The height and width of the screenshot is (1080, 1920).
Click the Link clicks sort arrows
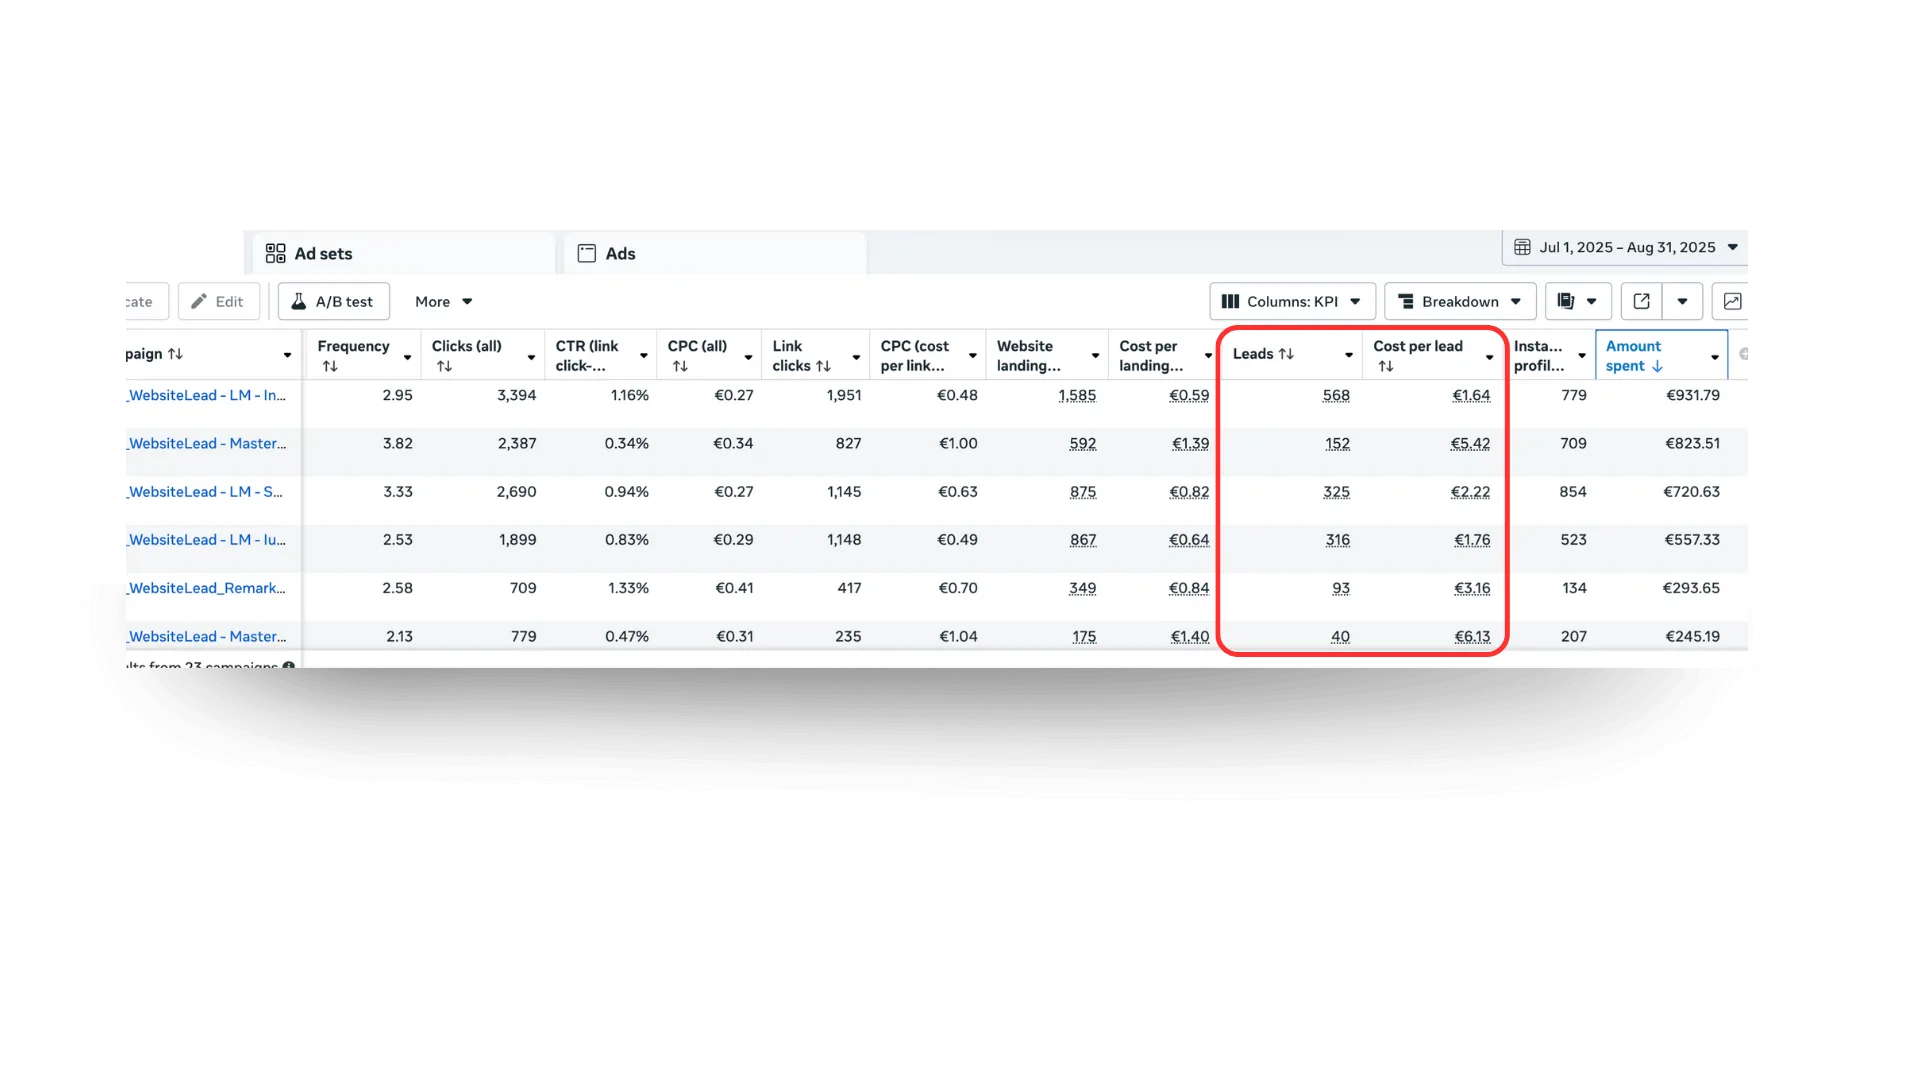pyautogui.click(x=823, y=367)
